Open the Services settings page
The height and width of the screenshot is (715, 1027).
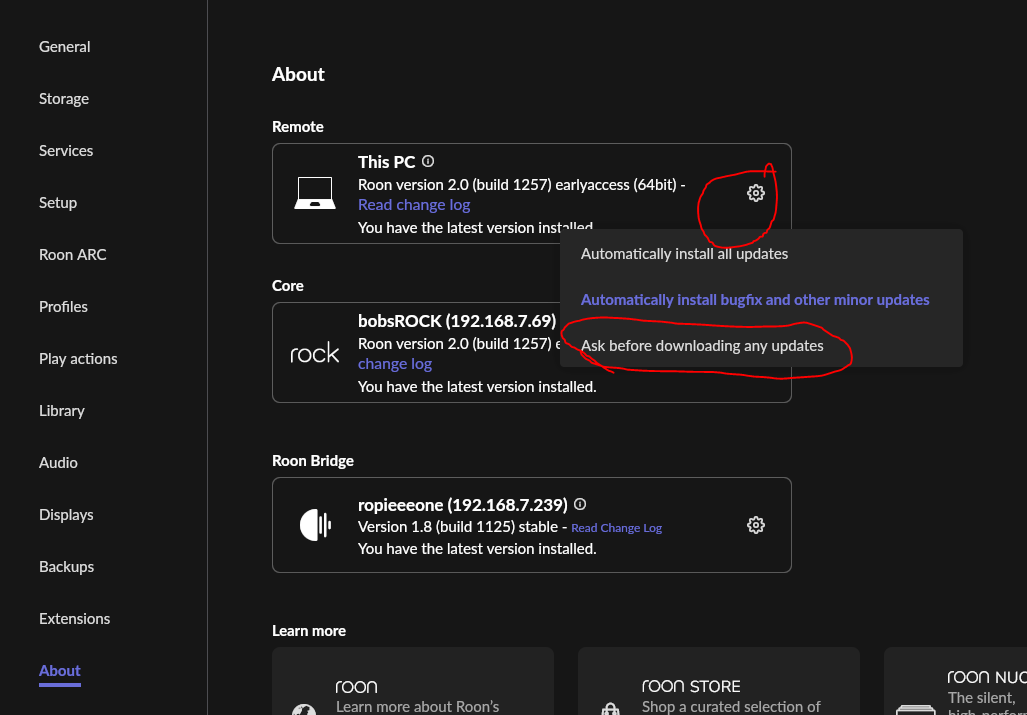click(65, 151)
